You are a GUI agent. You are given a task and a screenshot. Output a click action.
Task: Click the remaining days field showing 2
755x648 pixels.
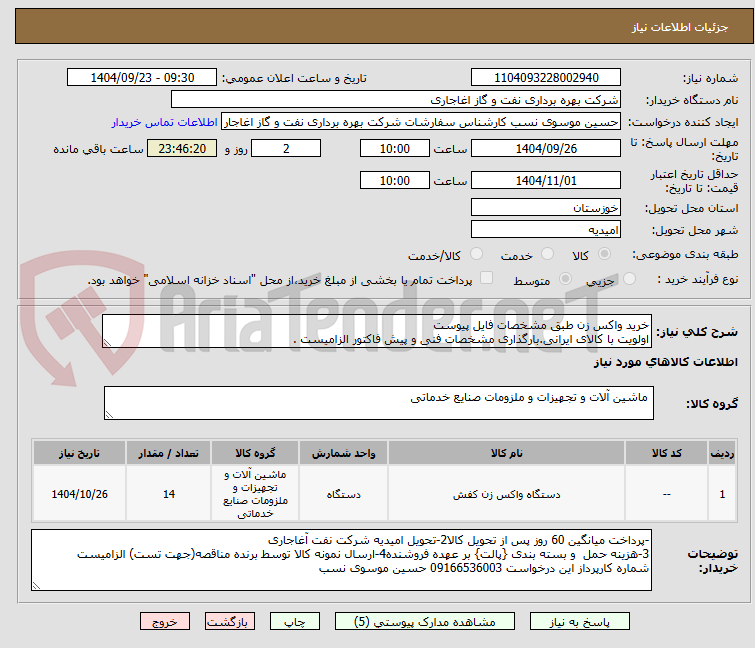286,148
